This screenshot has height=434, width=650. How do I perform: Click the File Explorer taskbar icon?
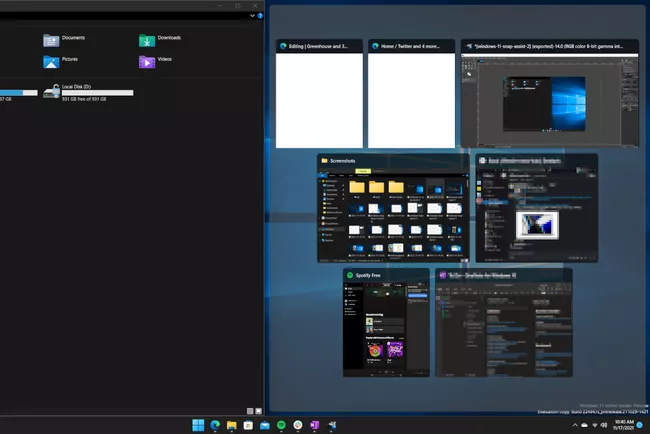tap(231, 425)
